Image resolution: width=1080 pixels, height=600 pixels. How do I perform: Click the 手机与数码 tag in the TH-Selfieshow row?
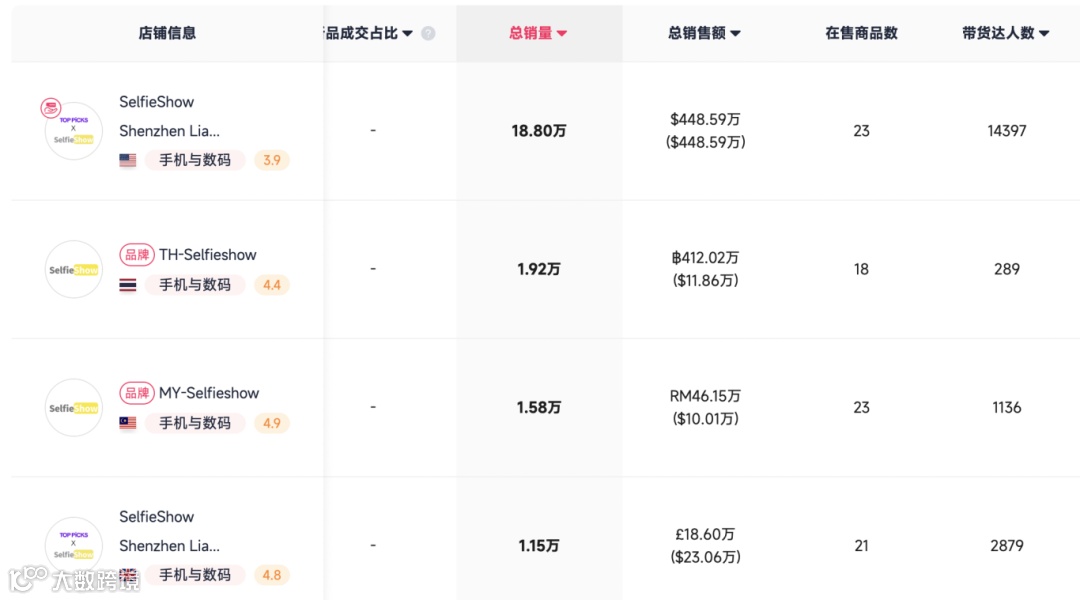click(x=195, y=285)
